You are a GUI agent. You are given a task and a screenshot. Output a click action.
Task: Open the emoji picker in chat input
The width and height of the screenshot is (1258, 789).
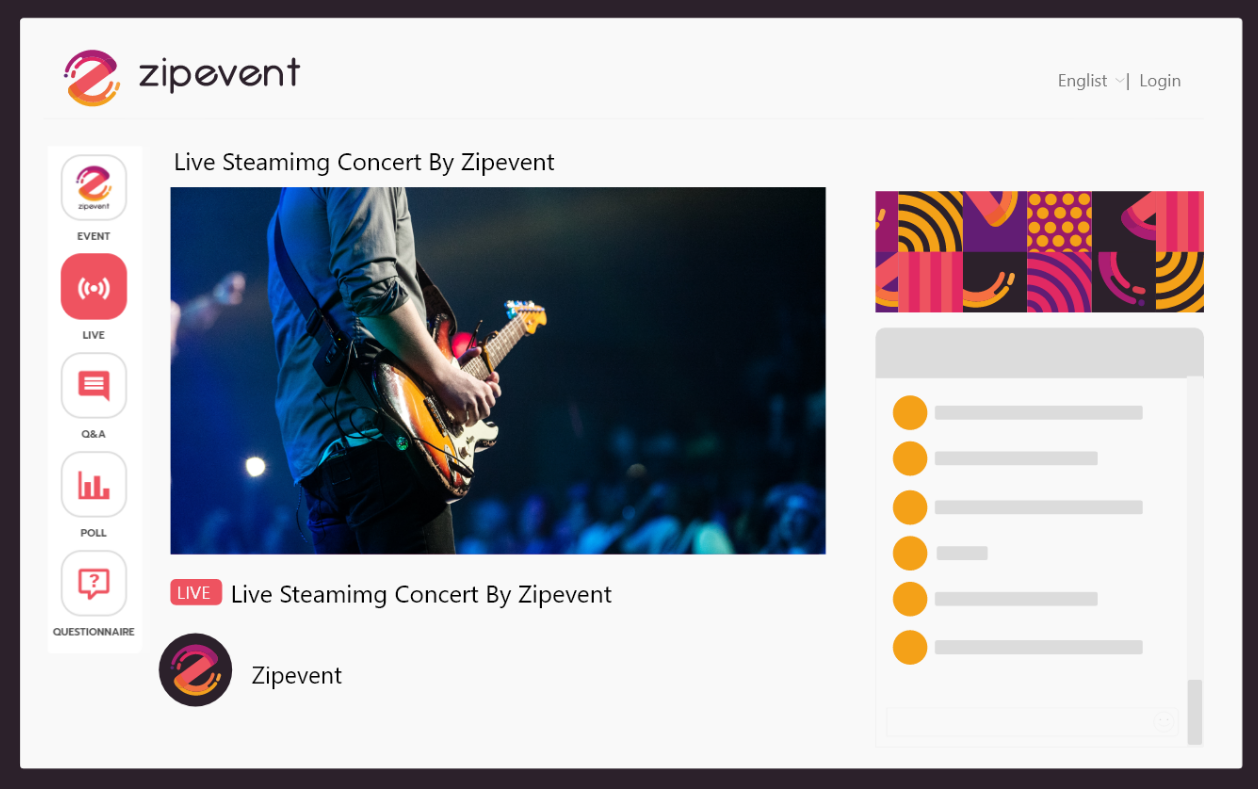click(x=1163, y=721)
